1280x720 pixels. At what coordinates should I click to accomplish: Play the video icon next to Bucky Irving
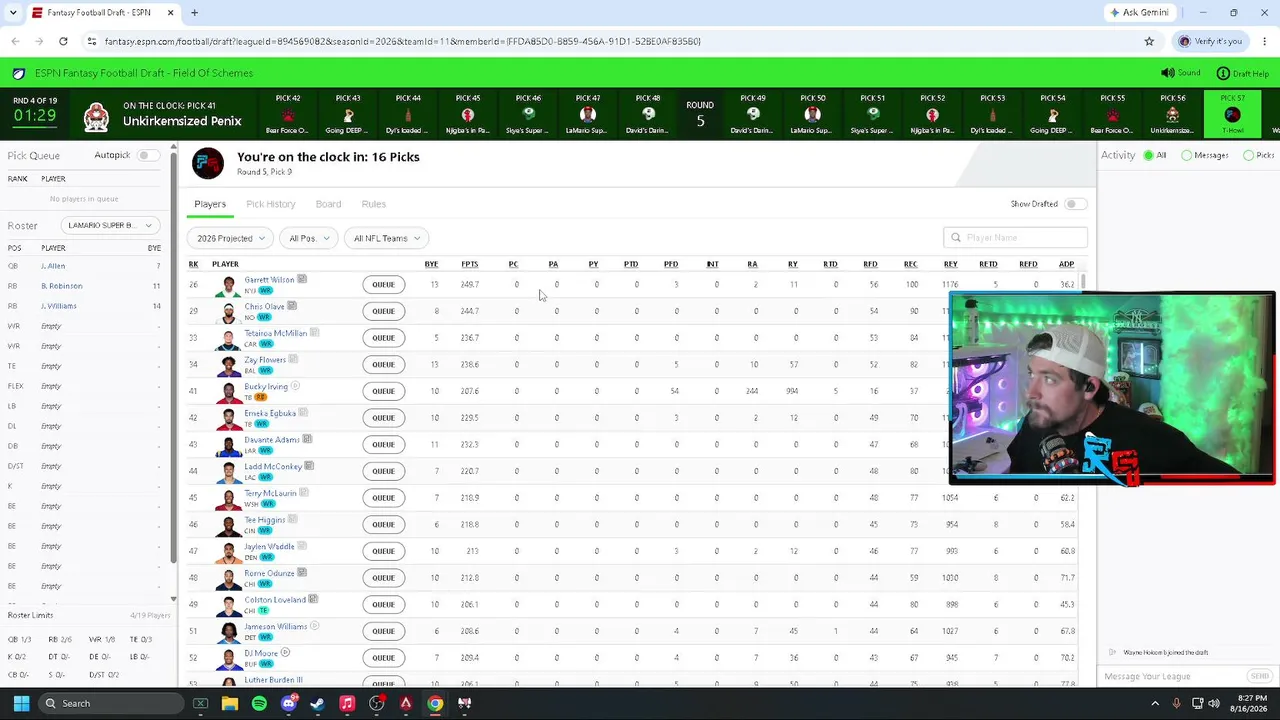(295, 386)
